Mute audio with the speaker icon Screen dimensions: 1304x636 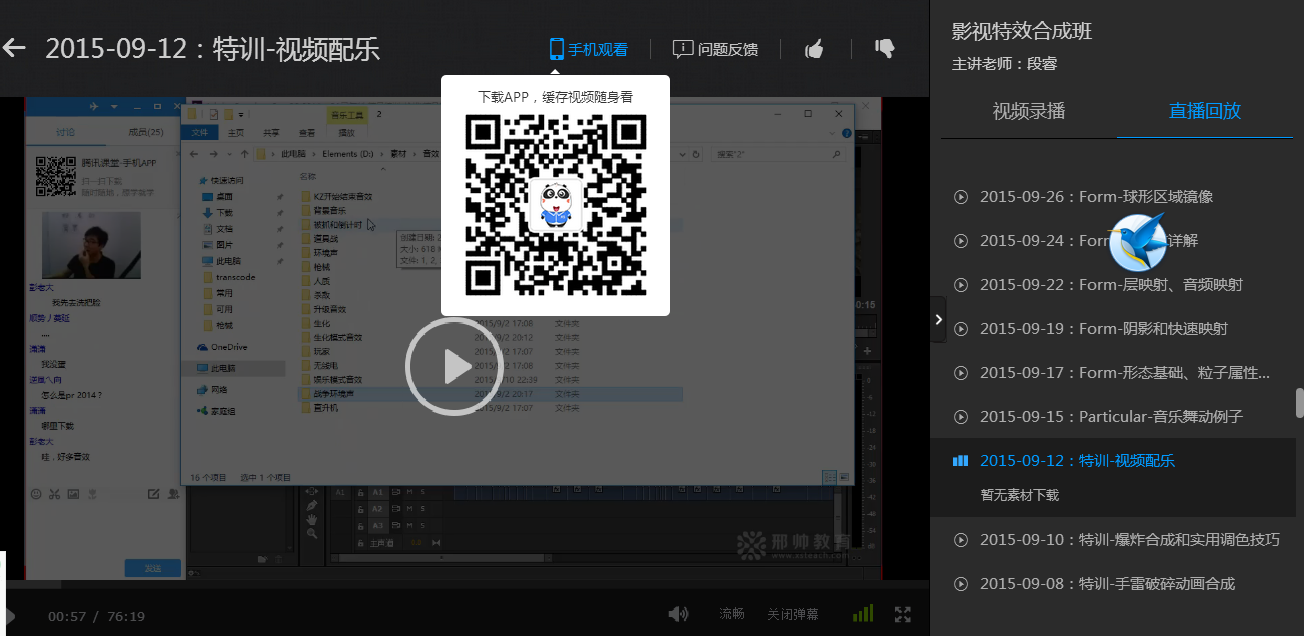(x=679, y=613)
